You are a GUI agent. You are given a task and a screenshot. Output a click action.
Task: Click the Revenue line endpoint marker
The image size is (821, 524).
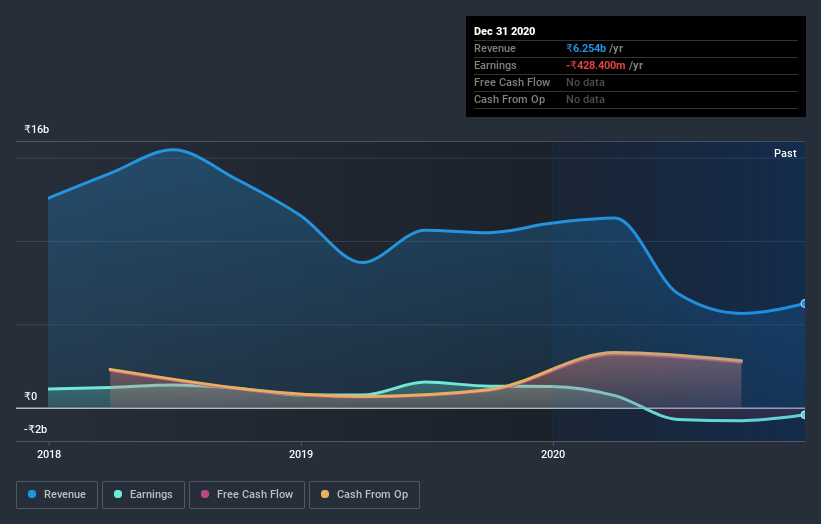804,304
